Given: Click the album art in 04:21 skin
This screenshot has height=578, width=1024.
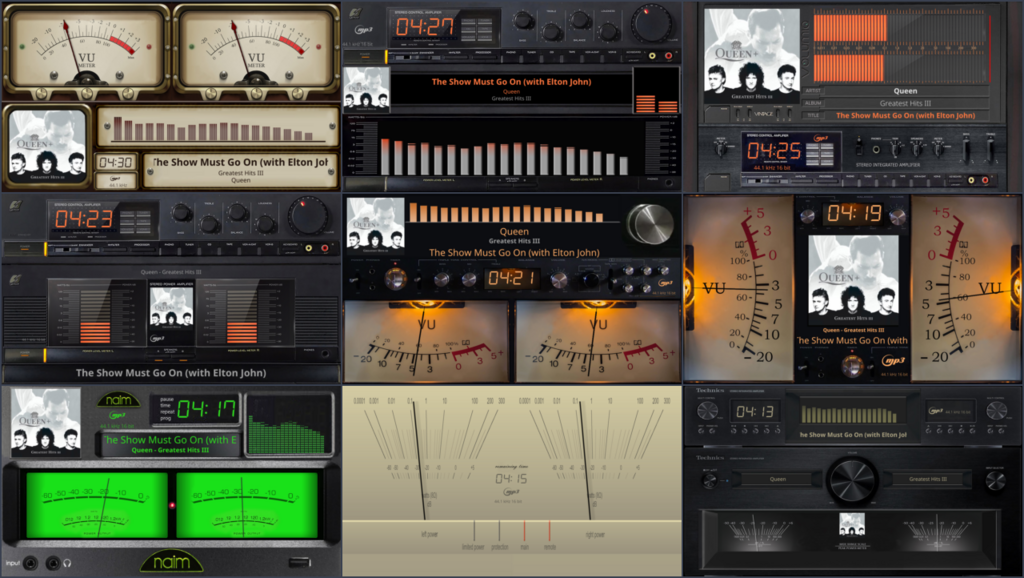Looking at the screenshot, I should (375, 225).
